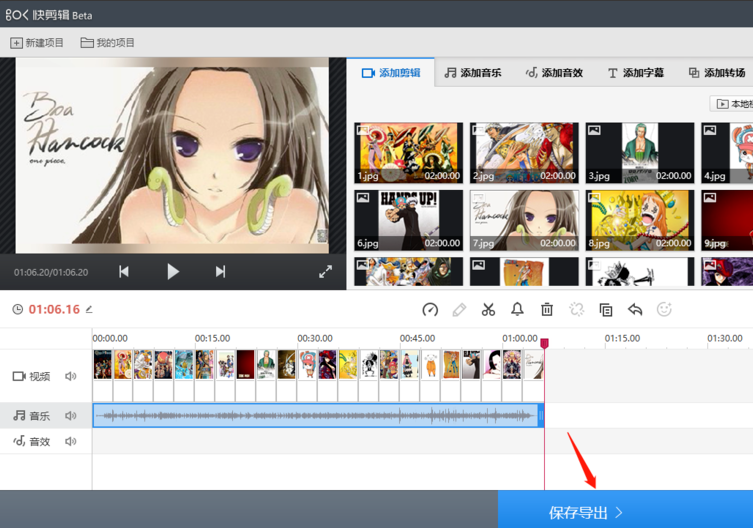The width and height of the screenshot is (753, 528).
Task: Click the first clip in video track
Action: [x=103, y=375]
